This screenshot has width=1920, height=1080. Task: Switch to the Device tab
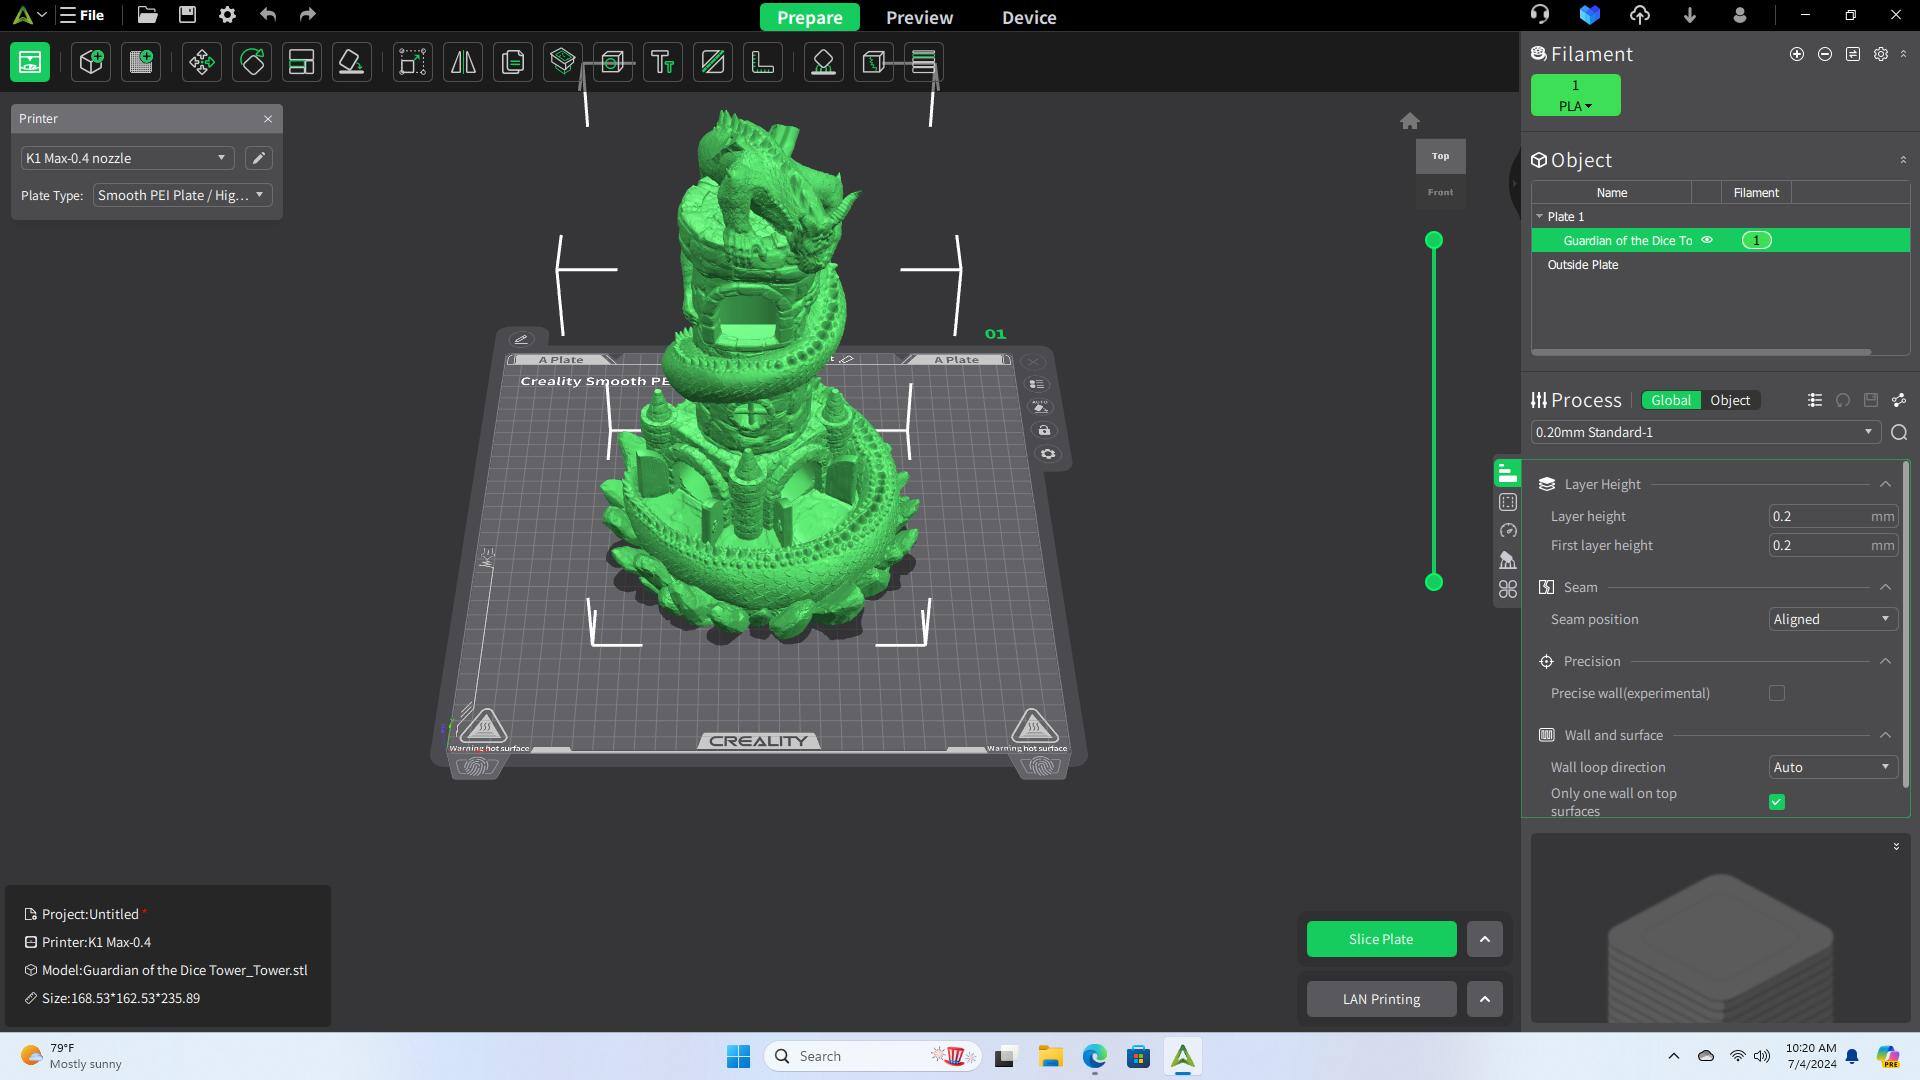(1028, 17)
